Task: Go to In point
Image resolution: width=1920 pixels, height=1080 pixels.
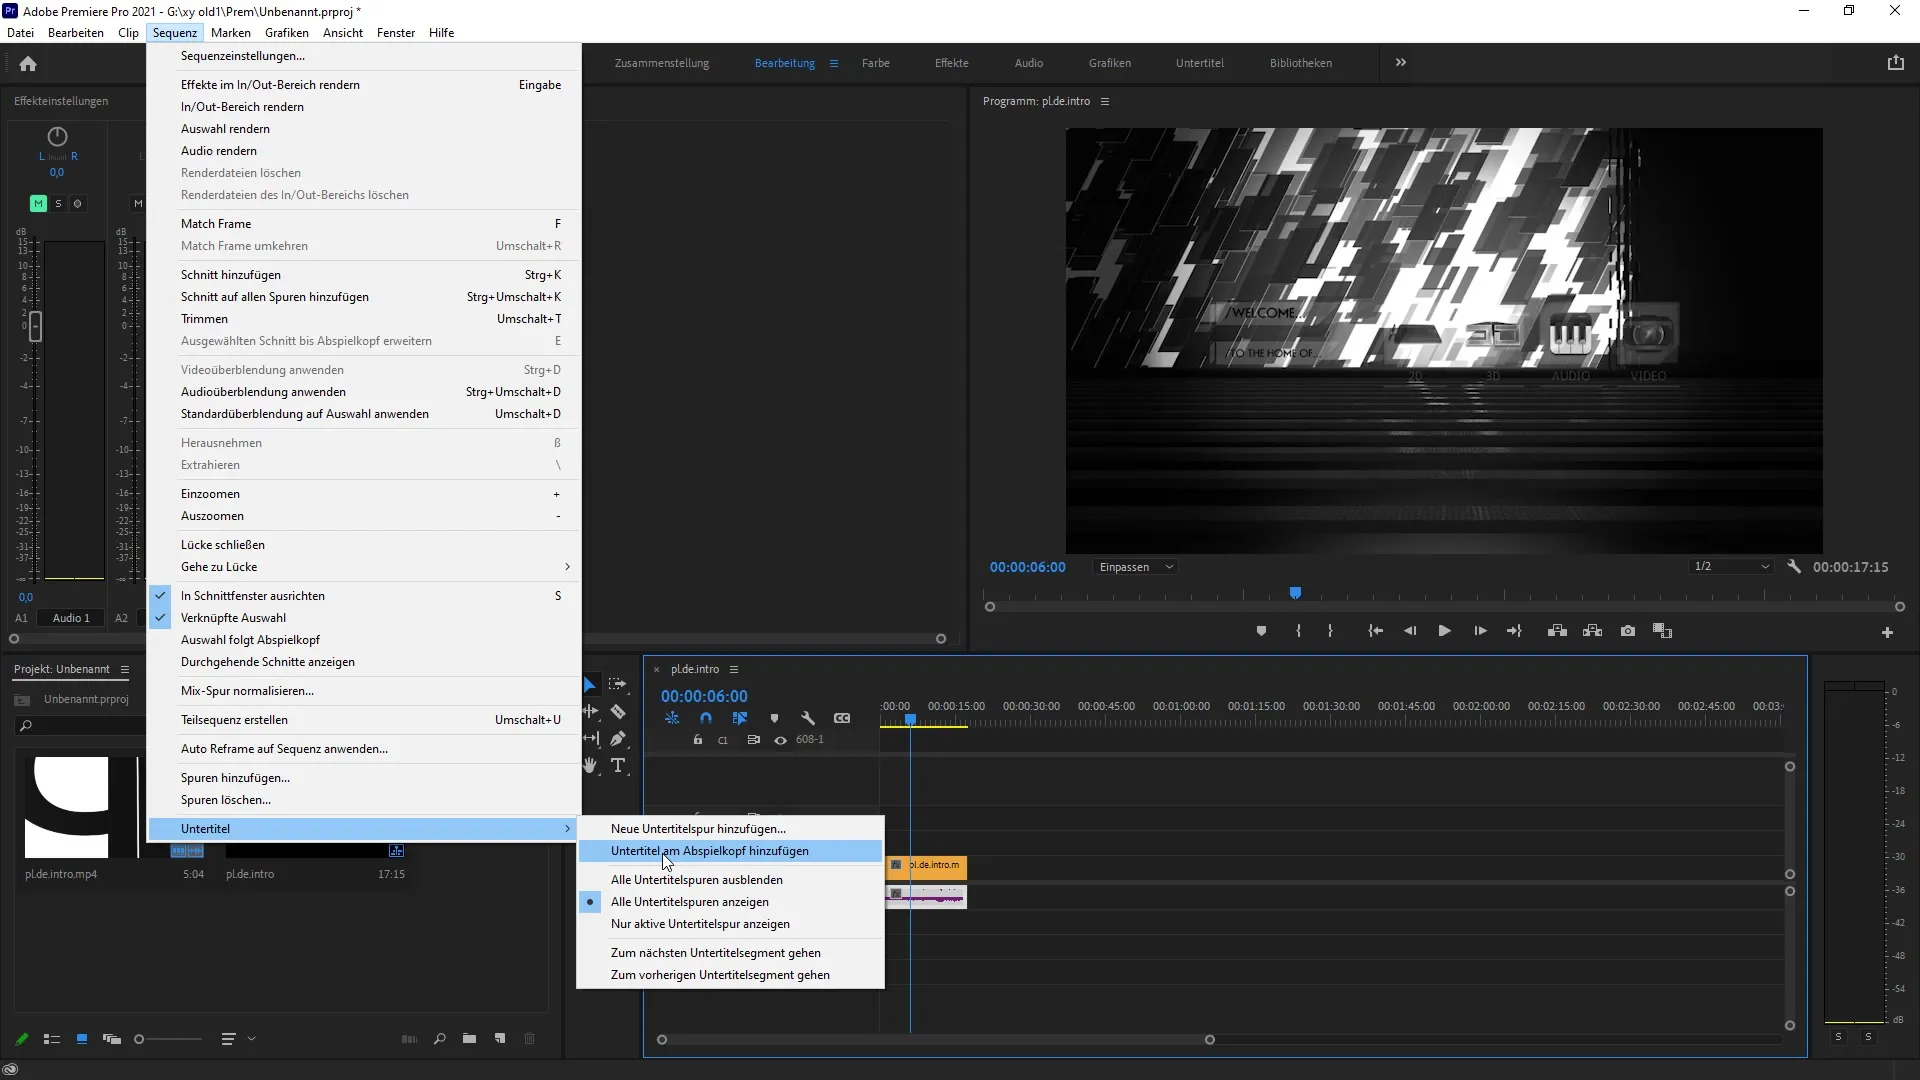Action: point(1375,631)
